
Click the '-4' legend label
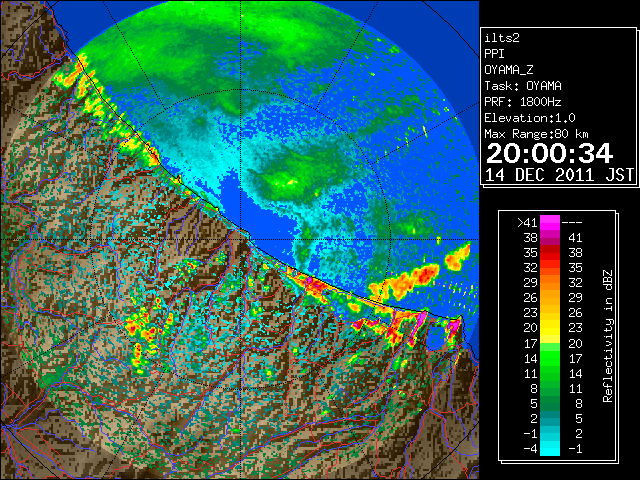point(530,449)
